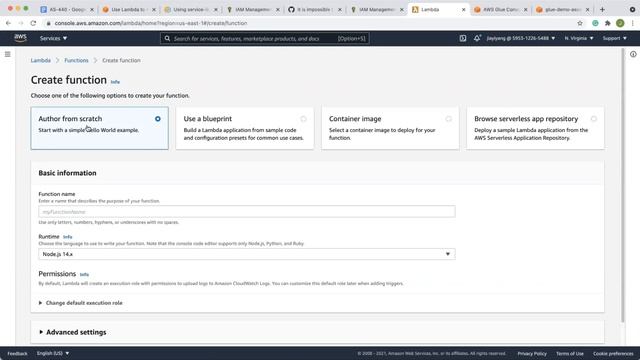The height and width of the screenshot is (360, 640).
Task: Open Info link next to Permissions
Action: 84,275
